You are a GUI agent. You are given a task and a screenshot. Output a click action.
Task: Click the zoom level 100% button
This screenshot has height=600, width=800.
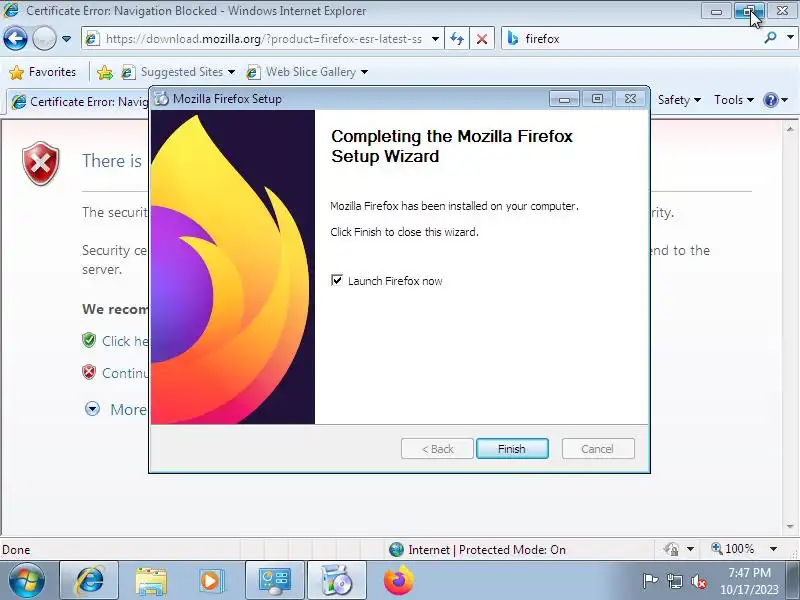point(733,549)
